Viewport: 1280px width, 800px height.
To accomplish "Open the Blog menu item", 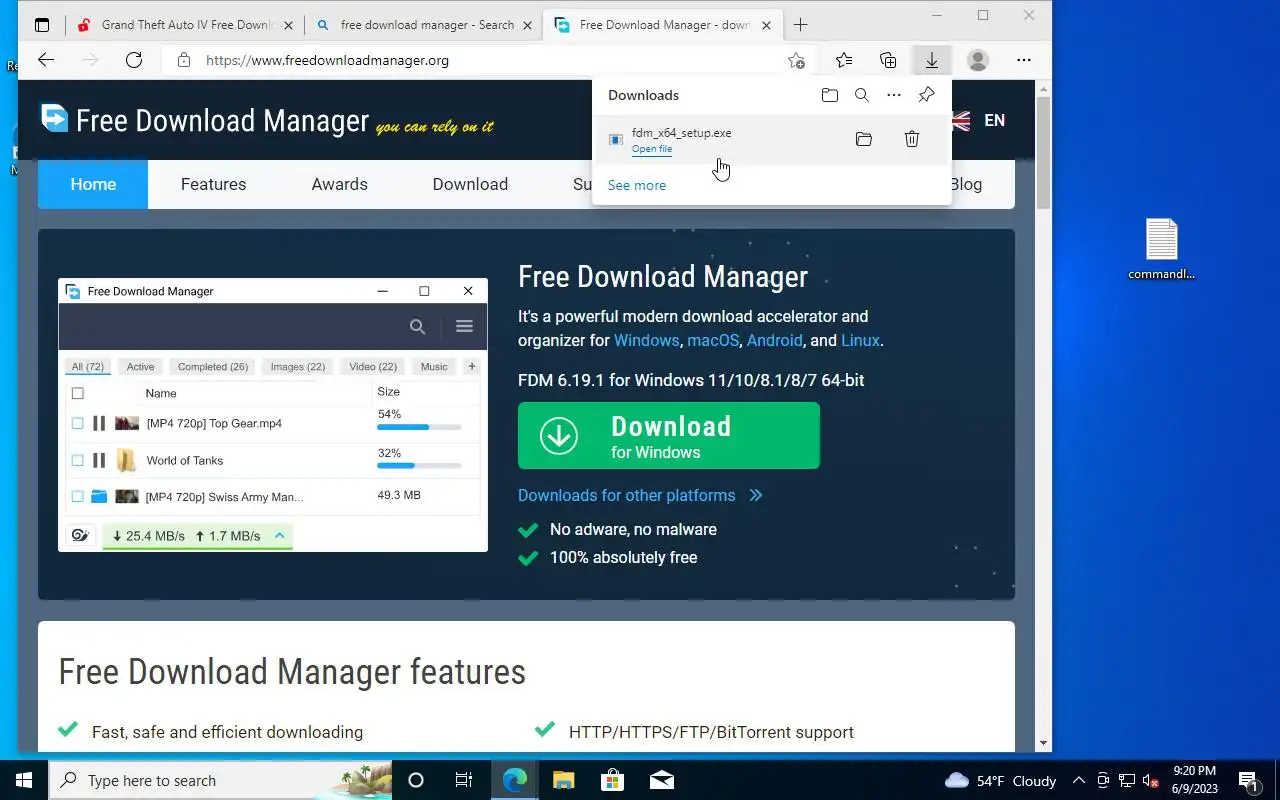I will tap(966, 184).
